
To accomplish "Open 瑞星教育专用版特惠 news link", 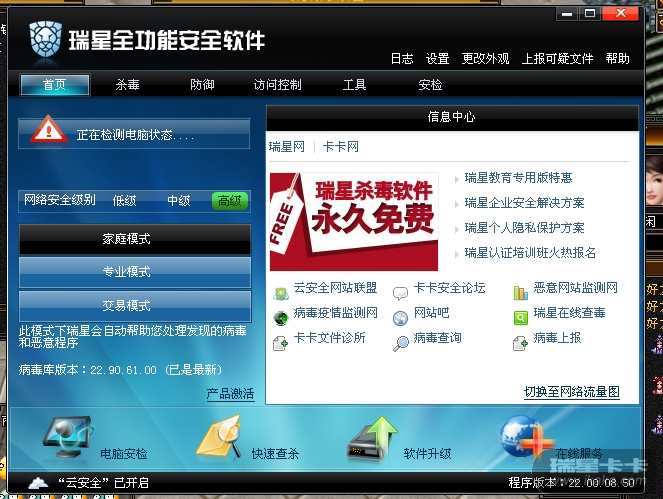I will point(518,178).
